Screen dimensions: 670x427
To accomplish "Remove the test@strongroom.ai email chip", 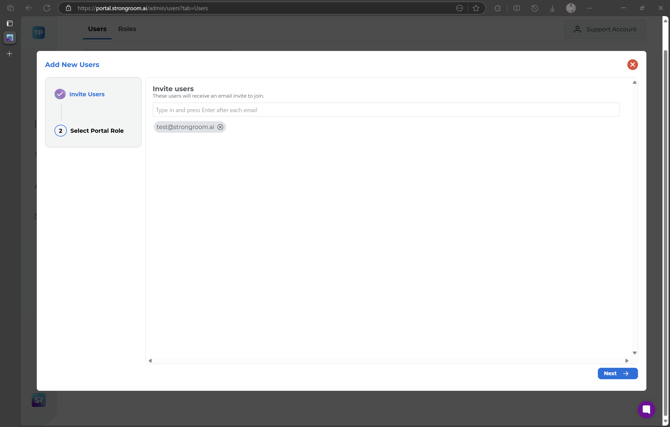I will click(x=220, y=127).
